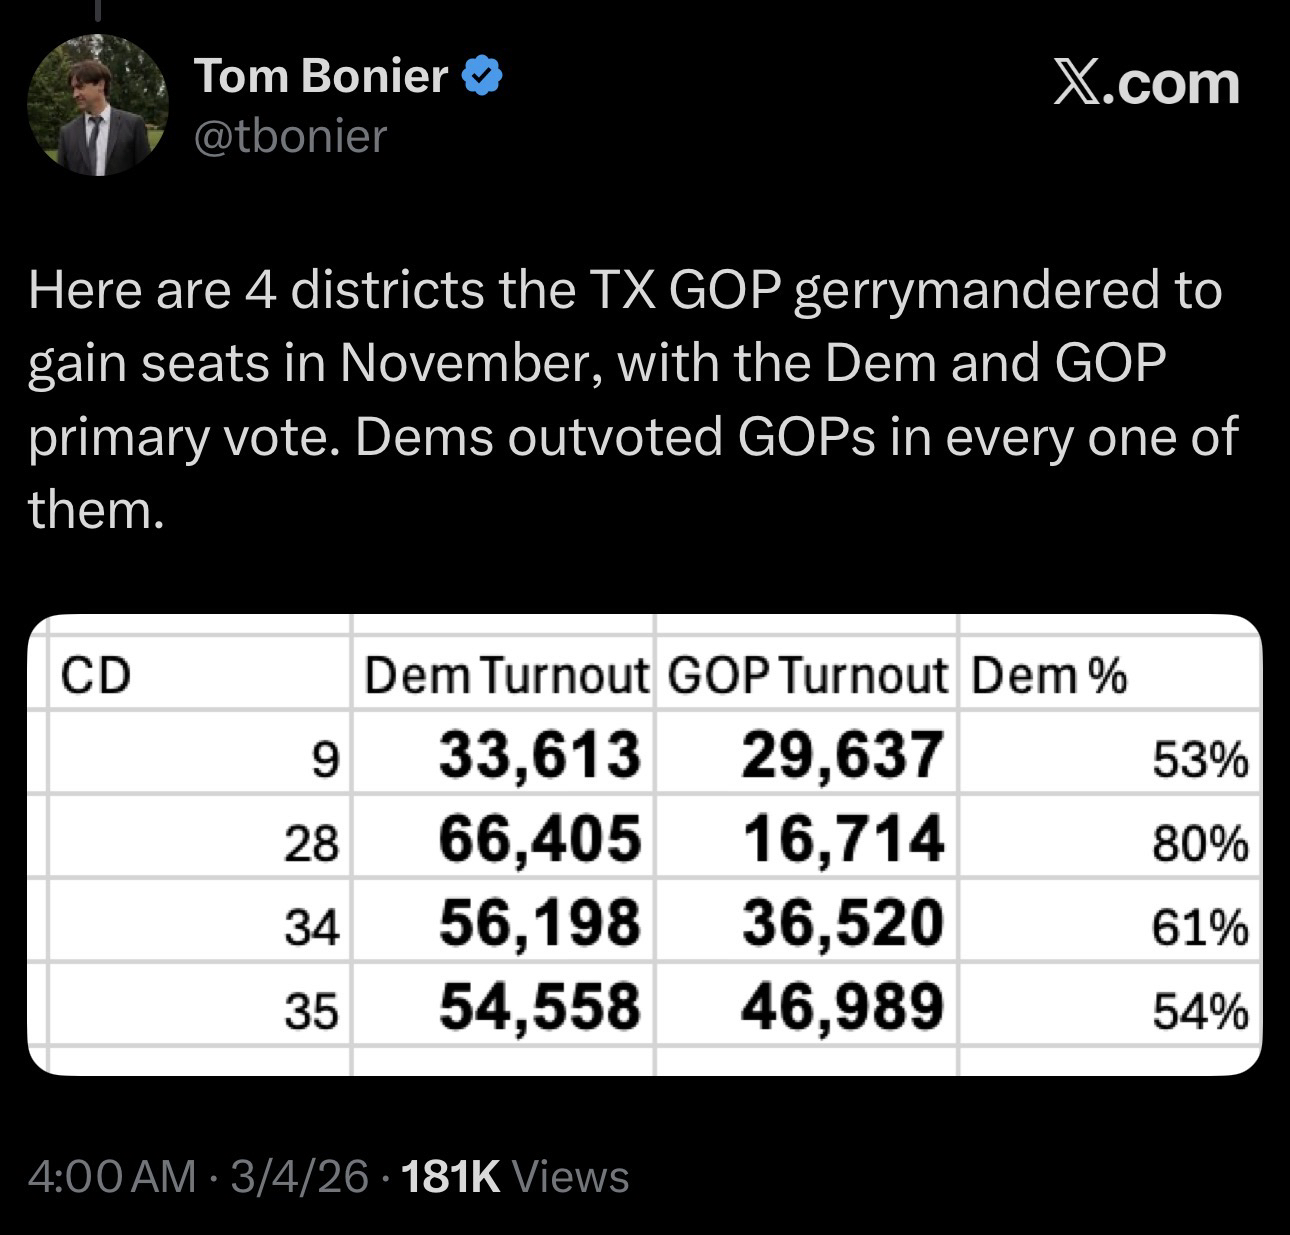This screenshot has width=1290, height=1235.
Task: Select the district 35 row label
Action: (x=312, y=1013)
